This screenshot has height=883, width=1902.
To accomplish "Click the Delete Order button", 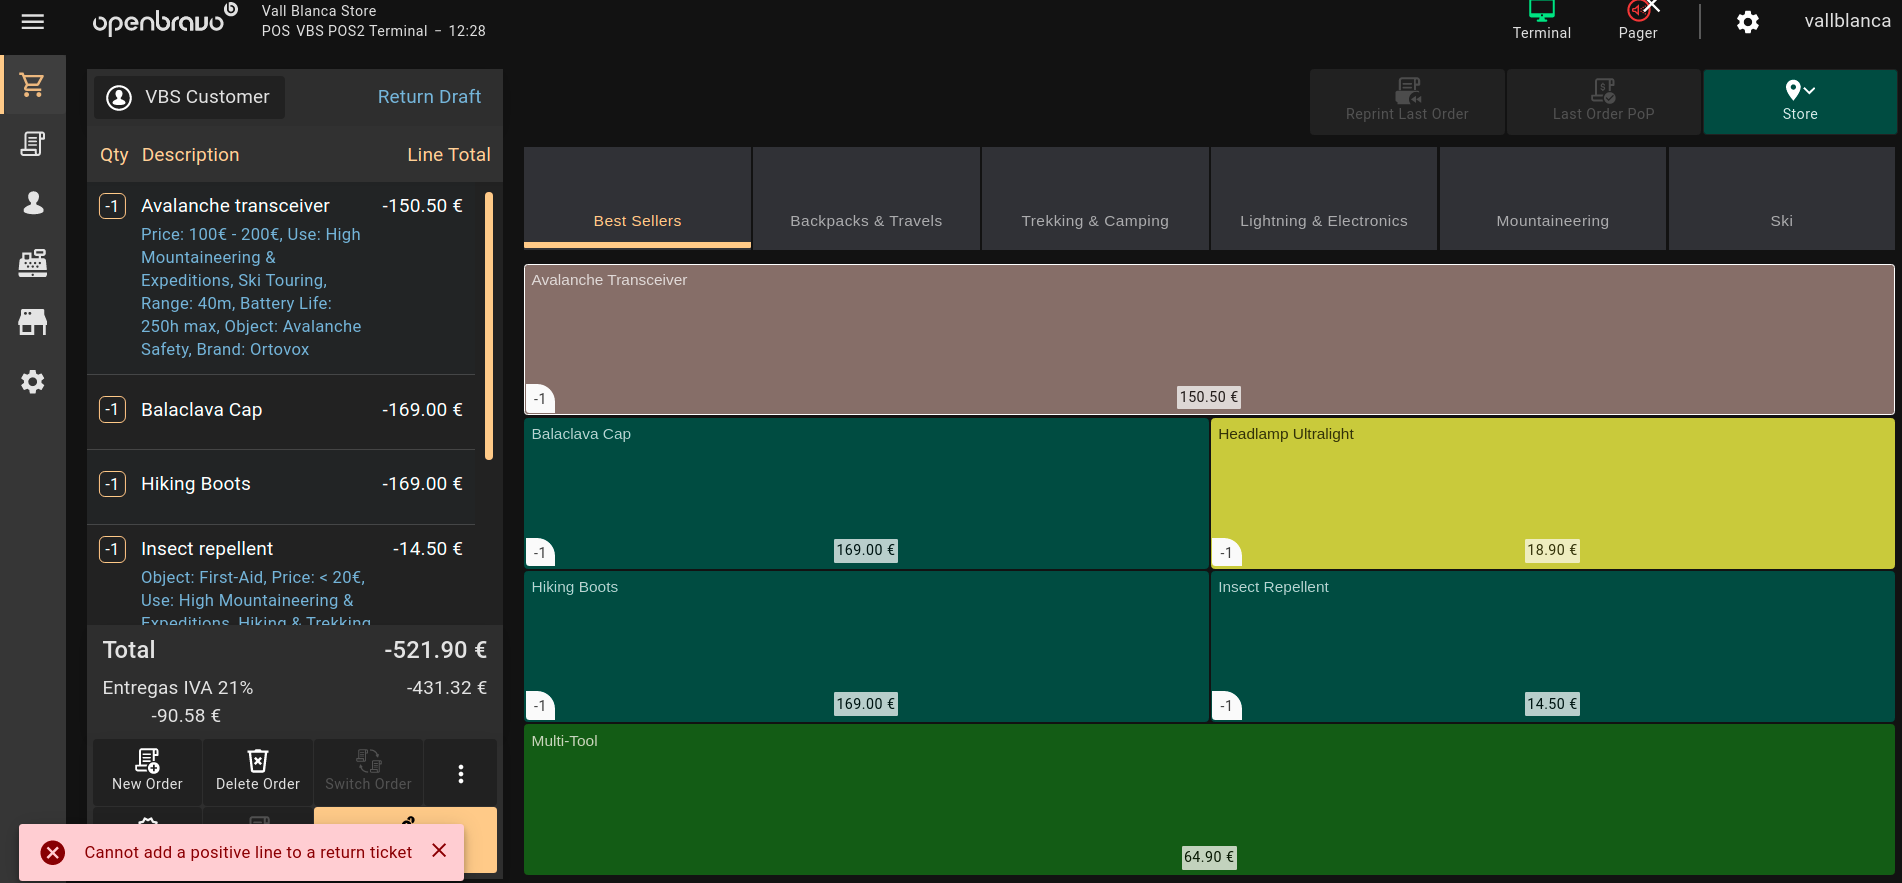I will [x=257, y=771].
